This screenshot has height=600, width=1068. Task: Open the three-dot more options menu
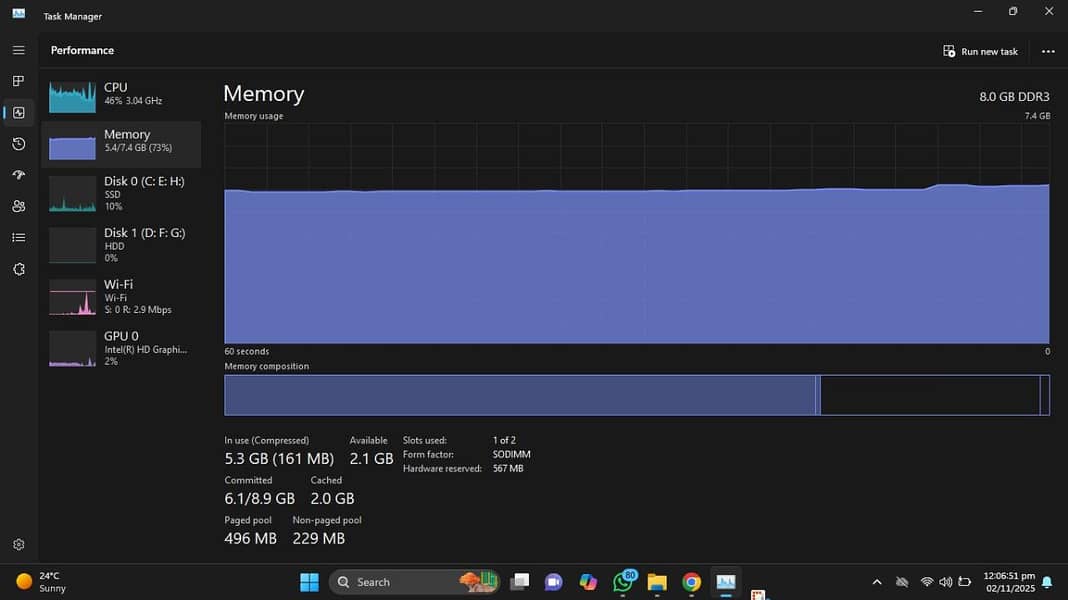click(1047, 51)
